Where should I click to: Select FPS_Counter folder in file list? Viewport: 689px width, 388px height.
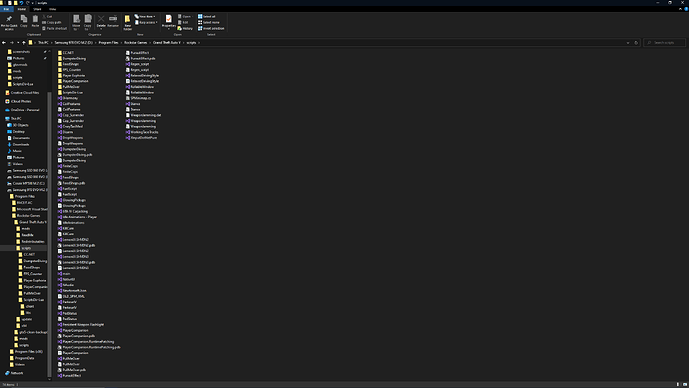(x=69, y=70)
